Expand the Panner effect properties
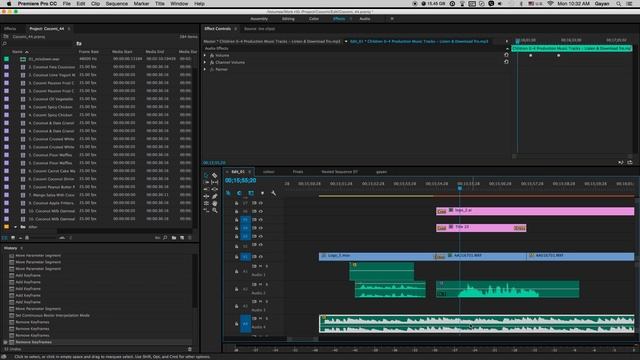The height and width of the screenshot is (360, 640). pyautogui.click(x=205, y=69)
